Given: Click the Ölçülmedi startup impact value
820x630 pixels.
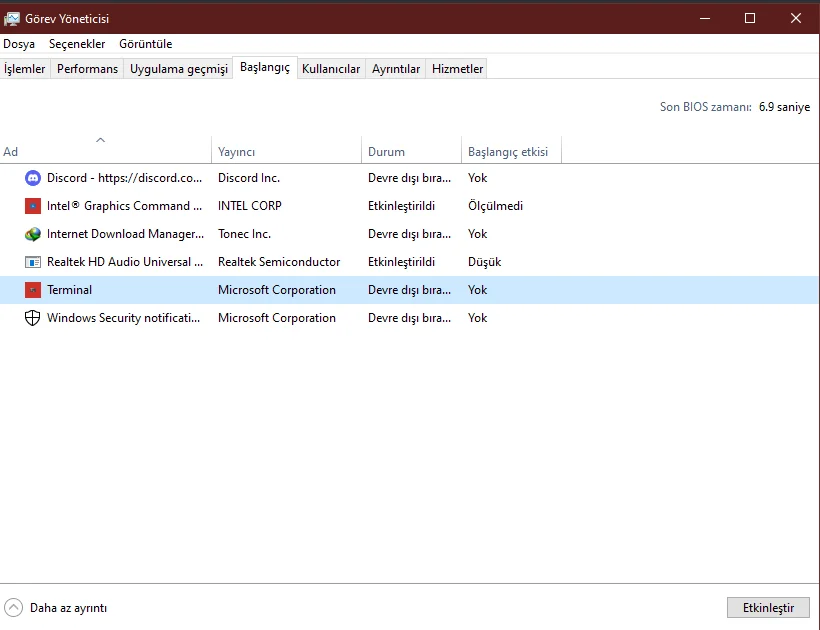Looking at the screenshot, I should click(x=495, y=206).
